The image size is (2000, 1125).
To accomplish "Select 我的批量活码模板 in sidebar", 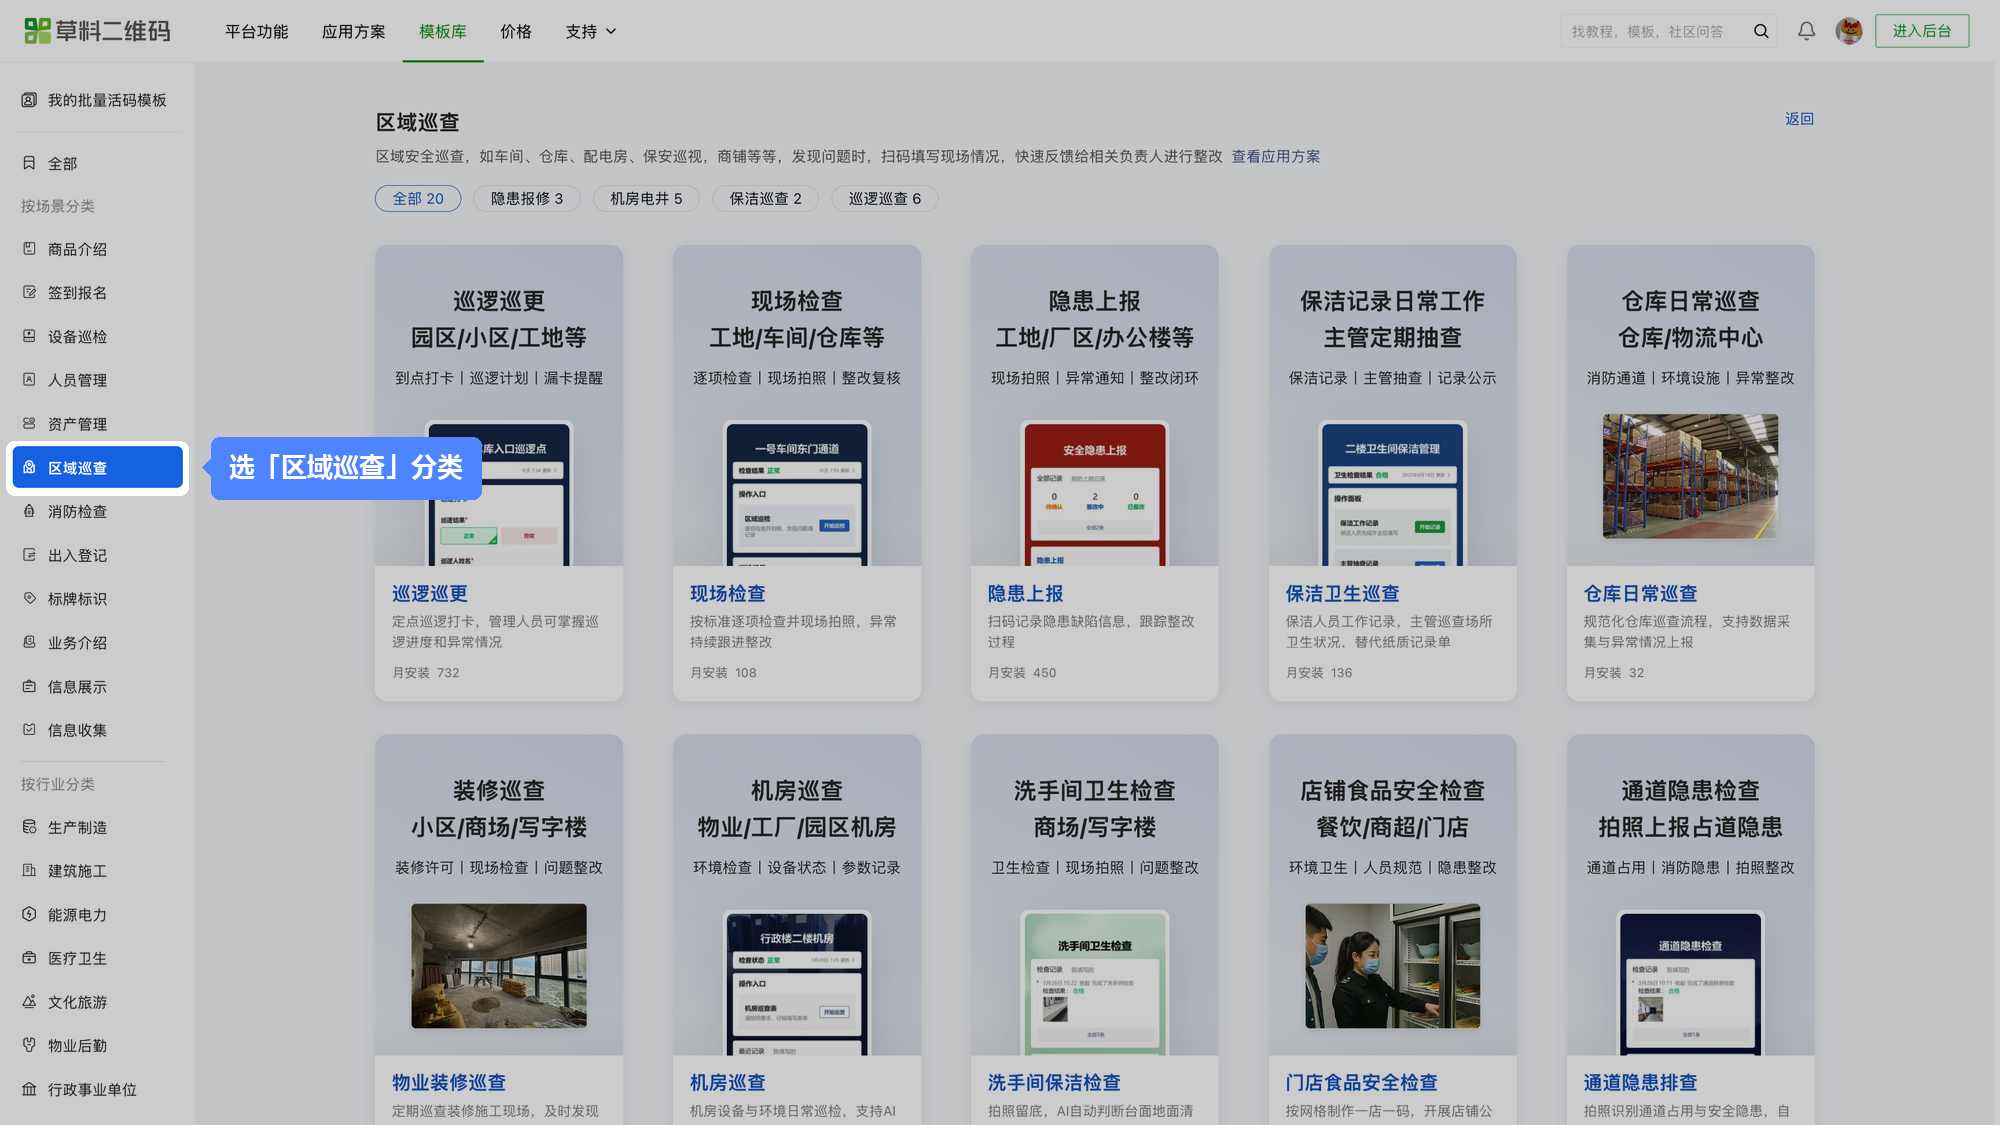I will point(96,100).
